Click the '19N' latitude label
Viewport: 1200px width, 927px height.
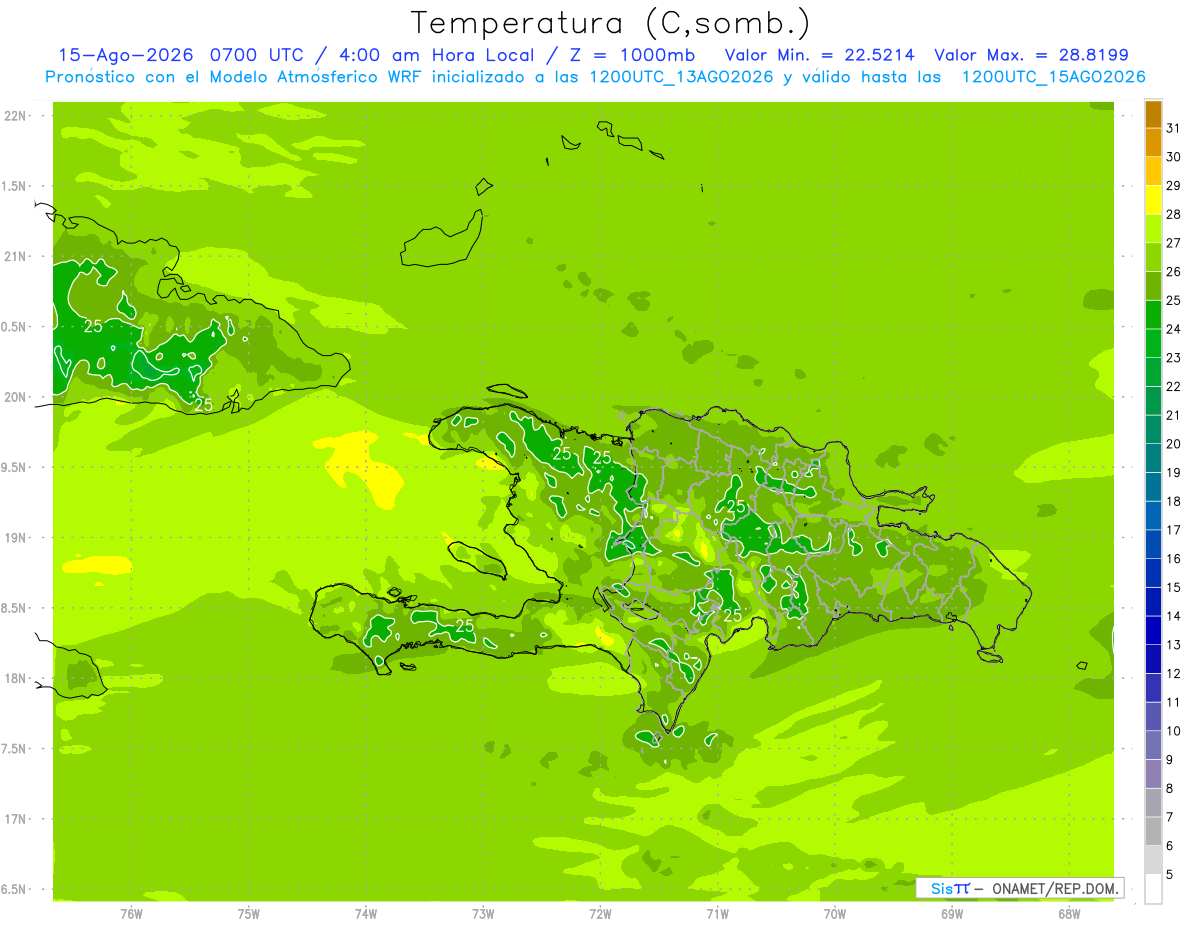[x=16, y=538]
